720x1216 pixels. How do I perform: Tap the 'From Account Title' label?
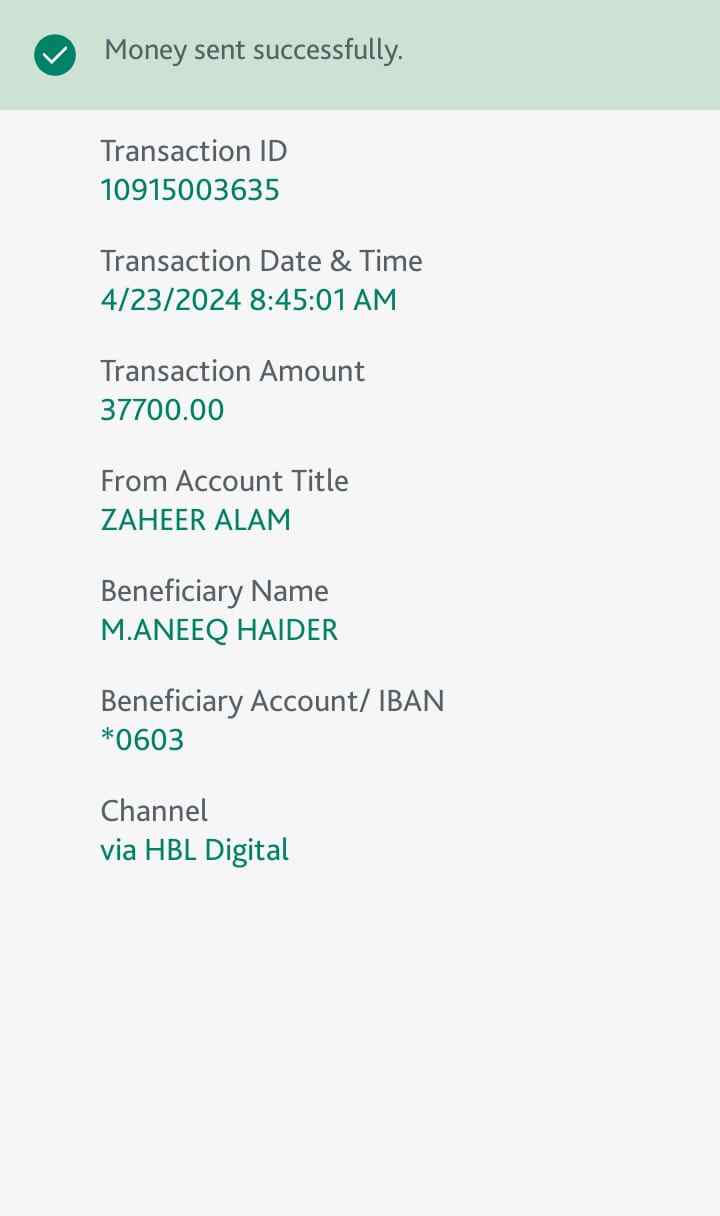coord(224,481)
